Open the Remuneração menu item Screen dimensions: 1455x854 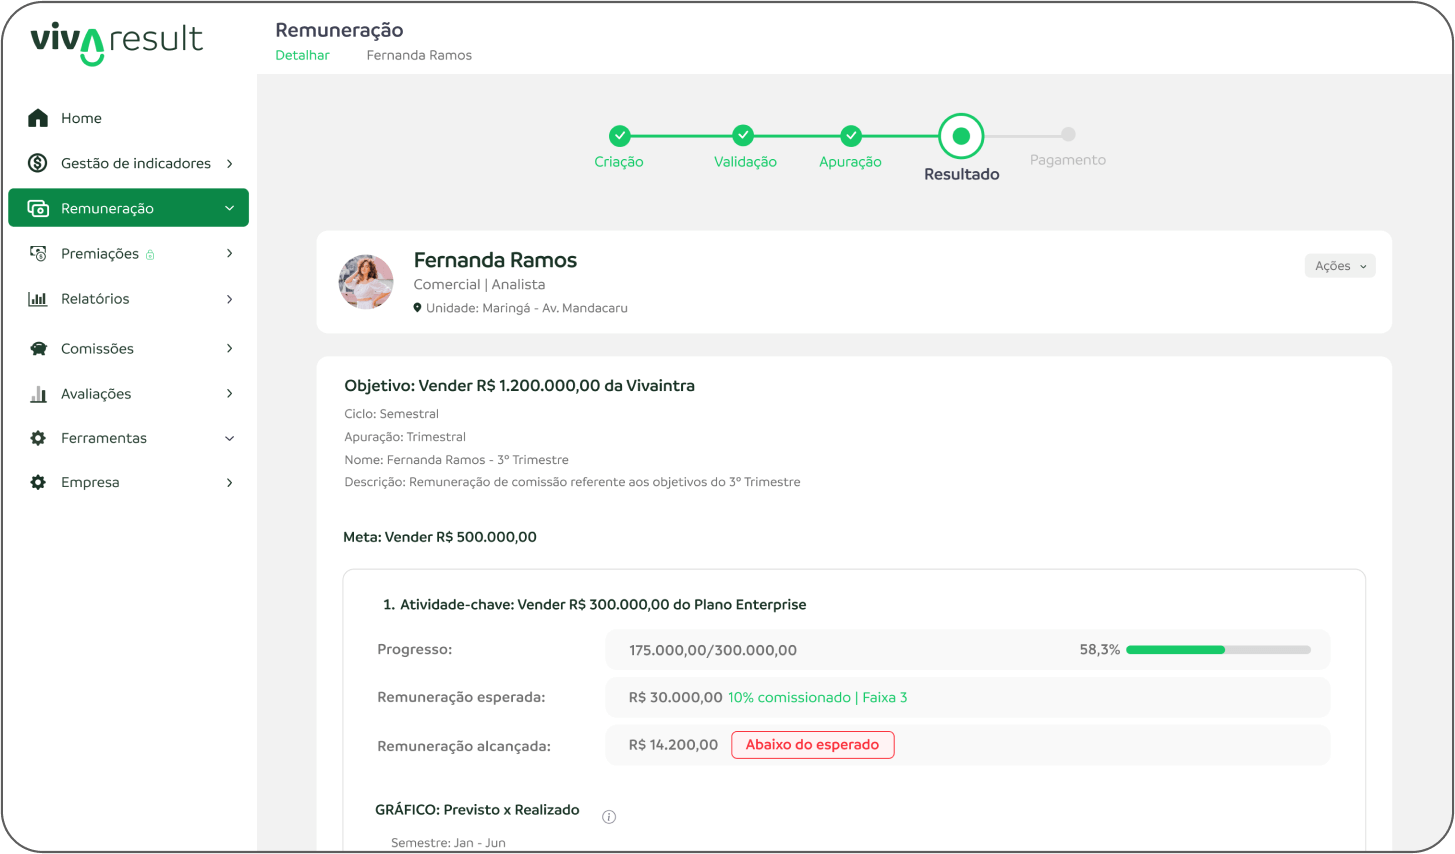(128, 208)
